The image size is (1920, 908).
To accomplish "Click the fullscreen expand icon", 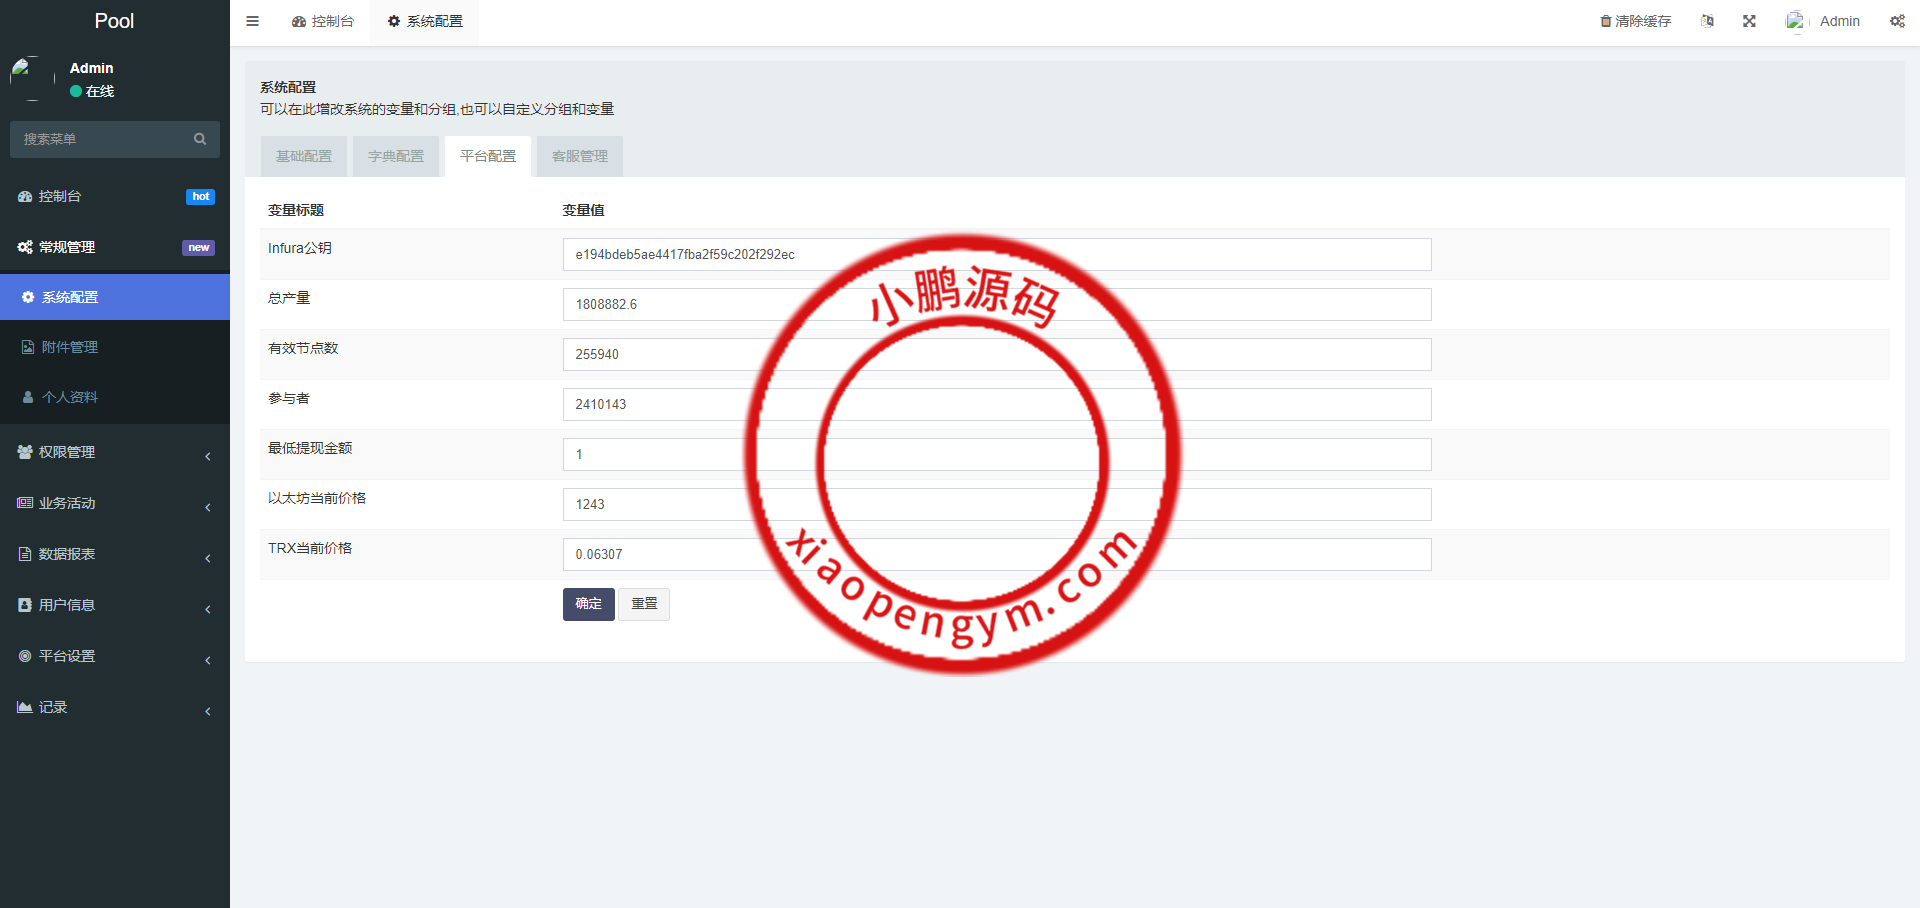I will coord(1749,21).
